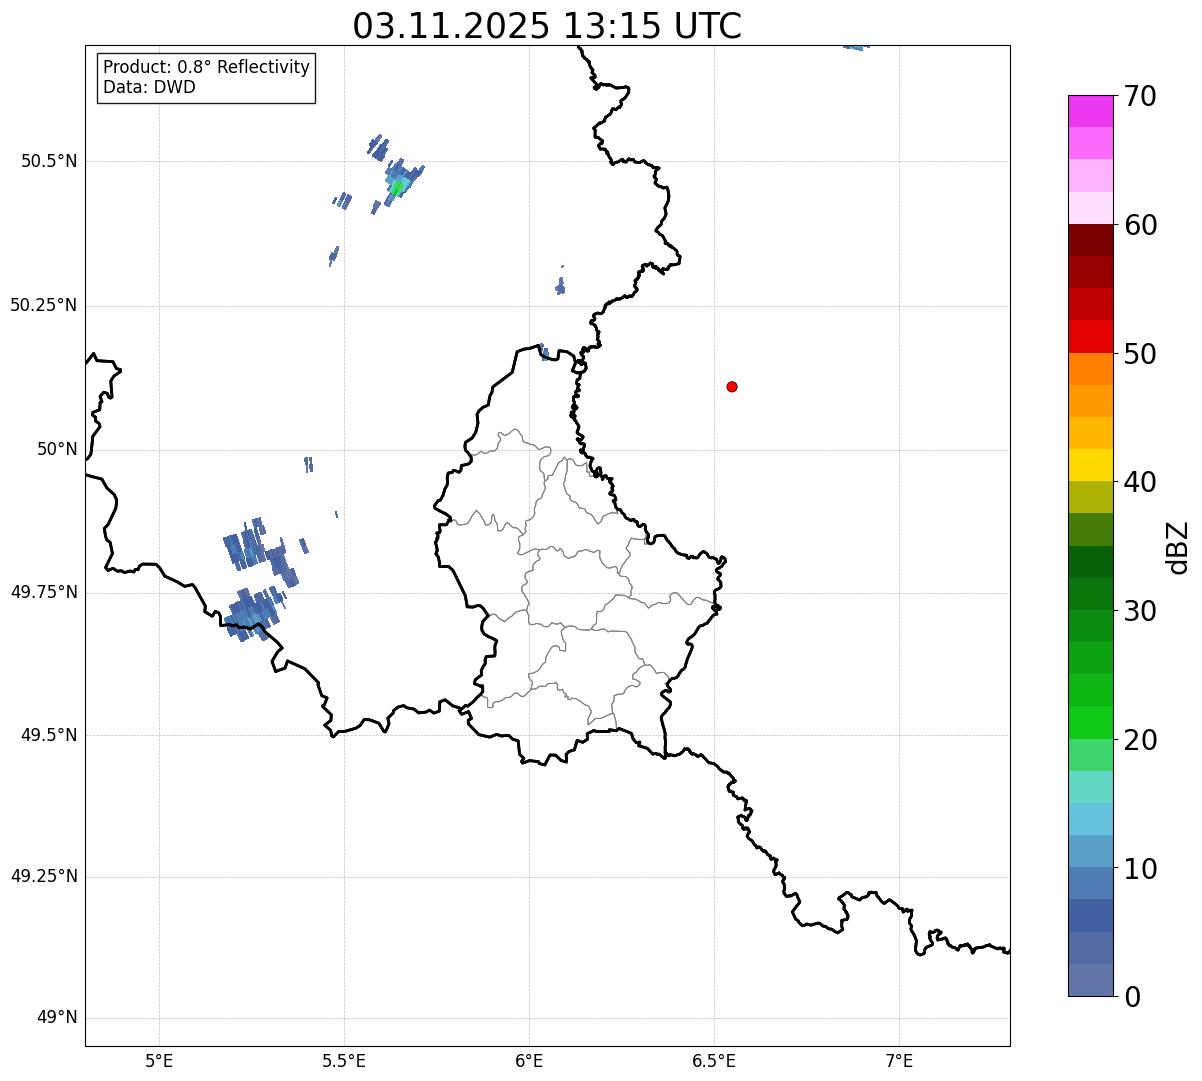The image size is (1202, 1081).
Task: Click the plot title "03.11.2025 13:15 UTC"
Action: click(x=547, y=25)
